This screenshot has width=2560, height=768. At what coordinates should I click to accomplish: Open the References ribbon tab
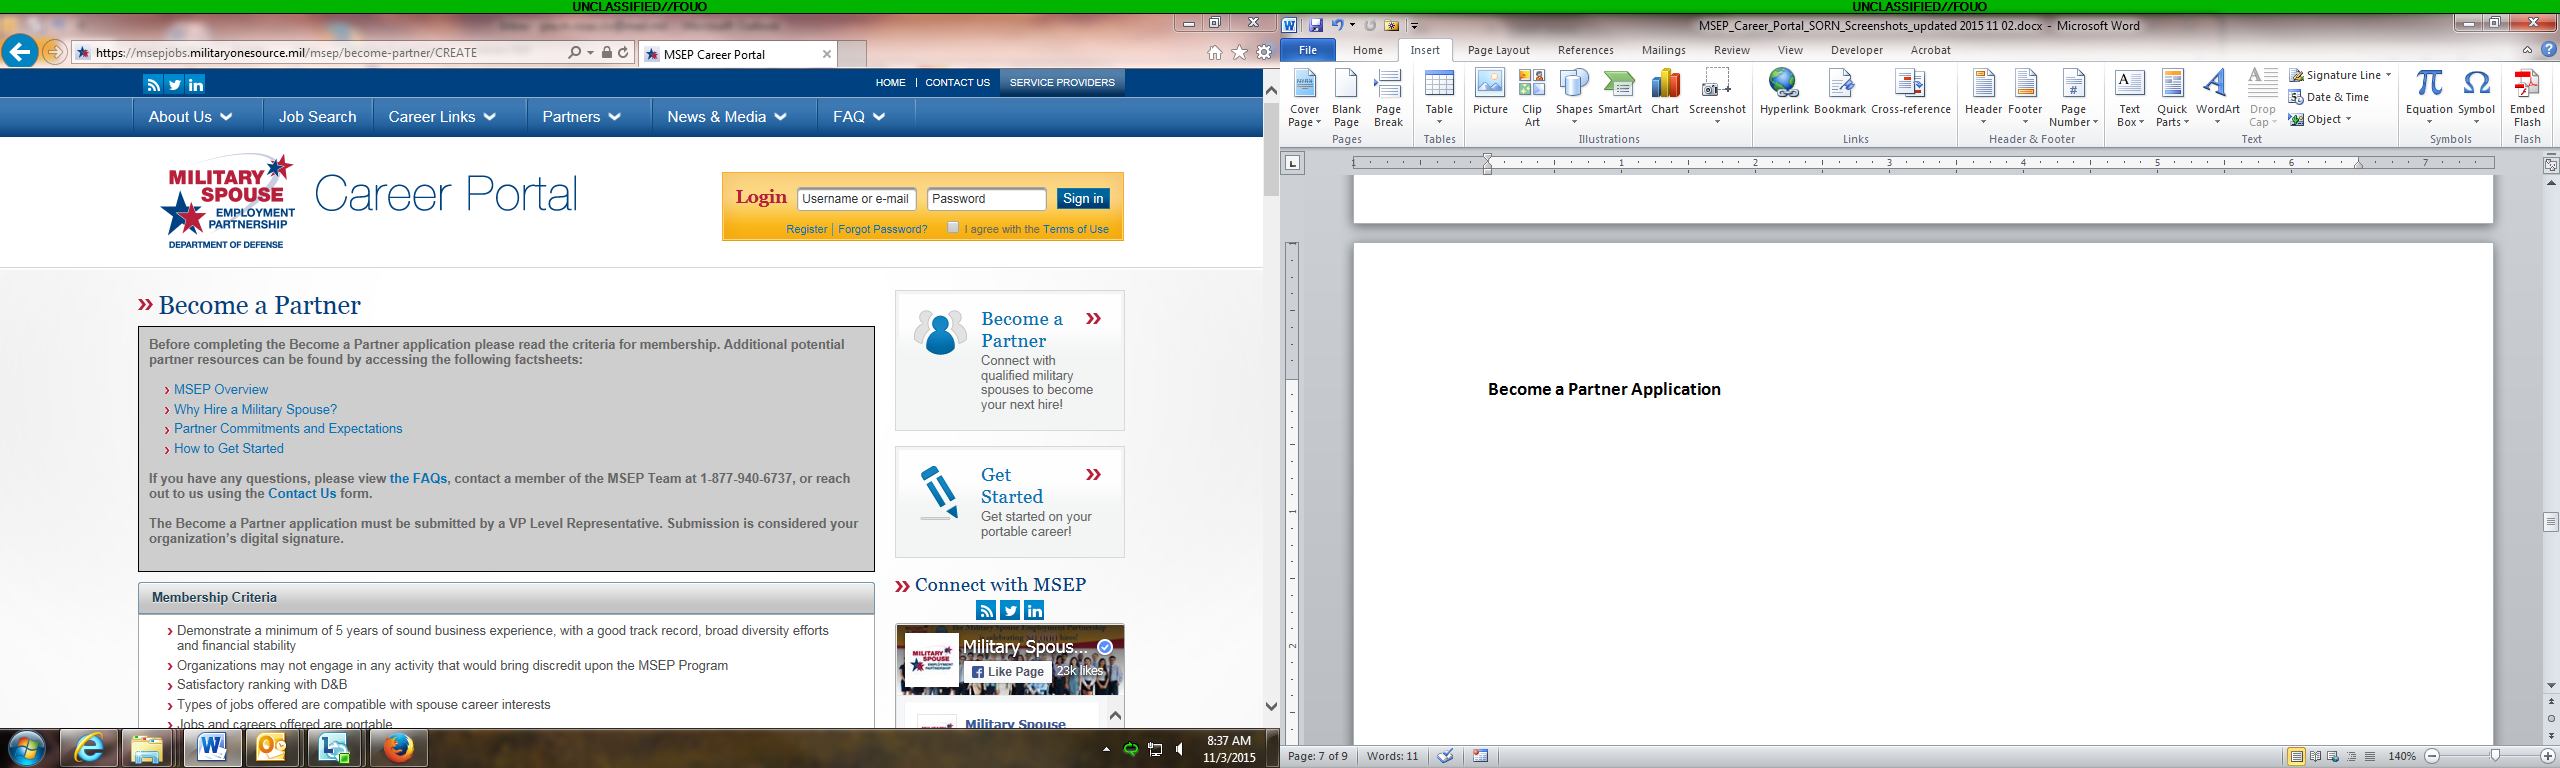[x=1585, y=50]
